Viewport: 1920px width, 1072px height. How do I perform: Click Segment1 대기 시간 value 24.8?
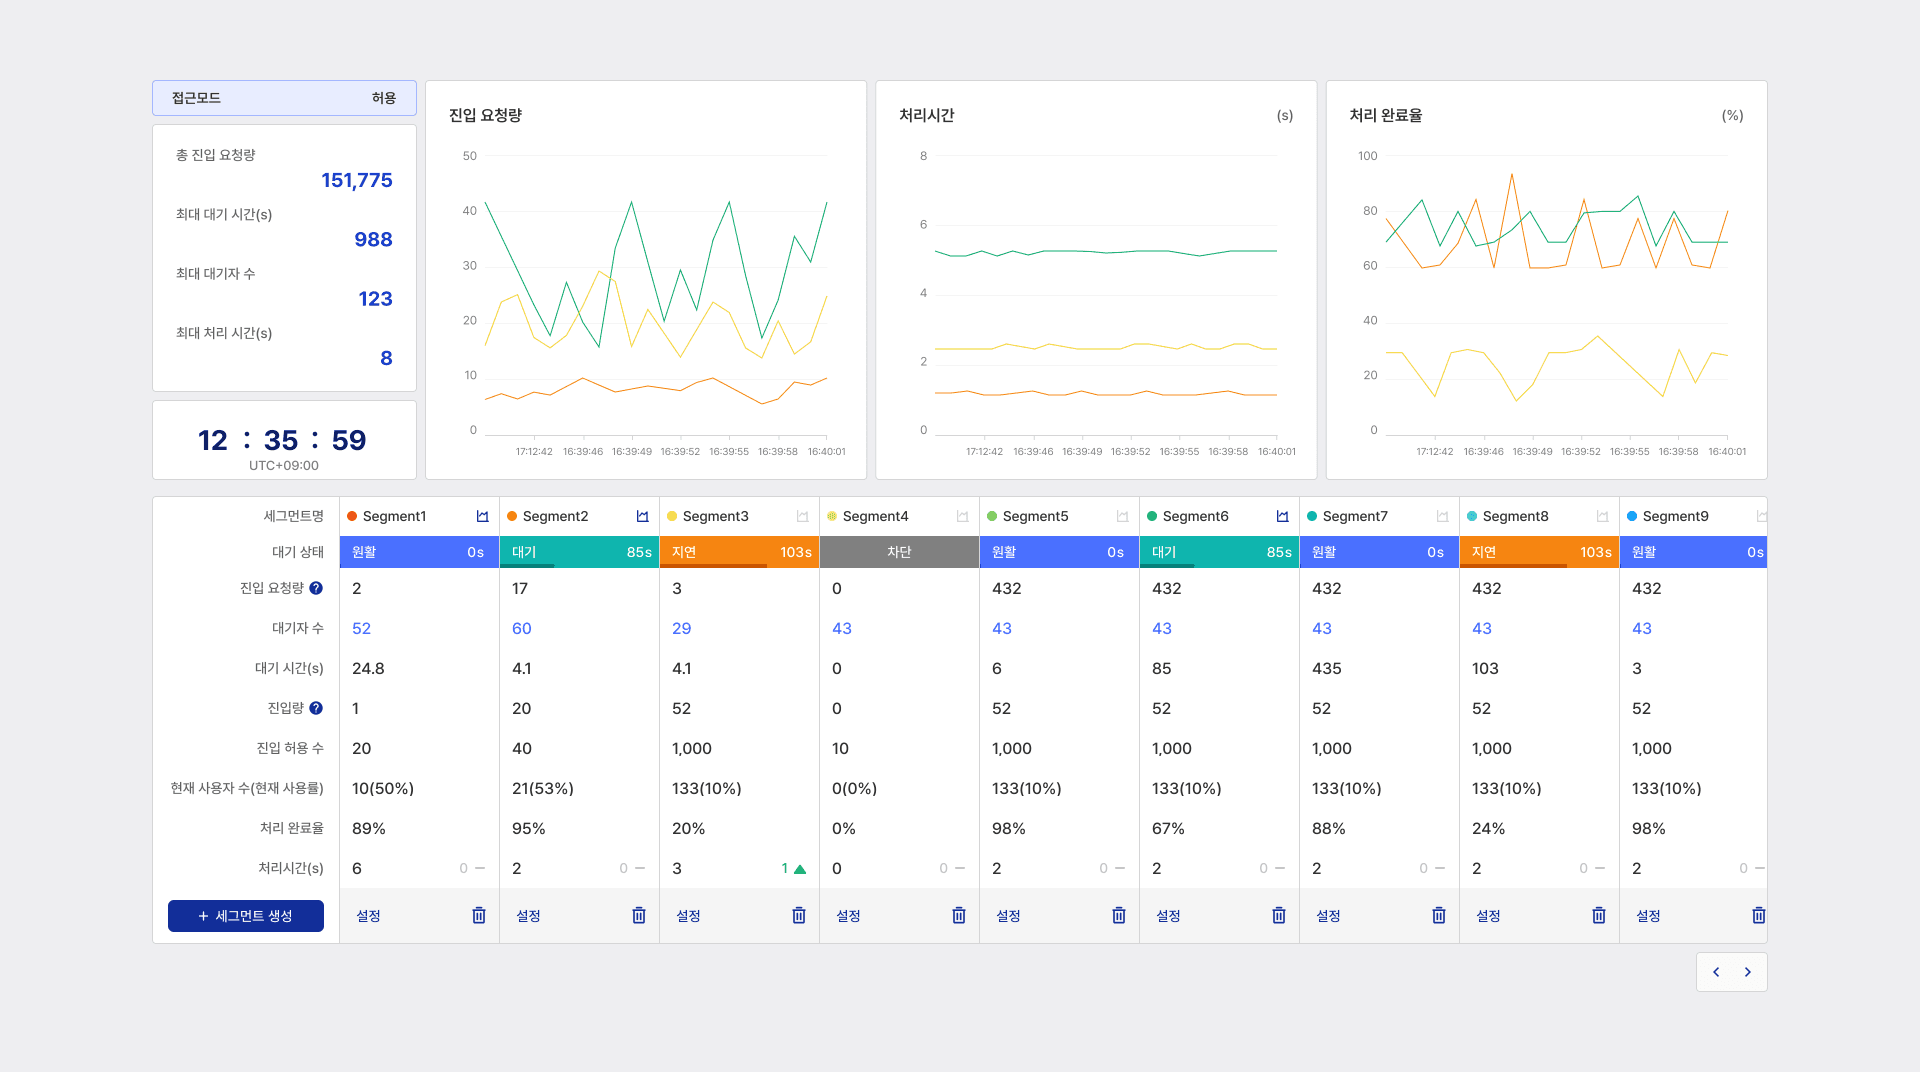[368, 668]
